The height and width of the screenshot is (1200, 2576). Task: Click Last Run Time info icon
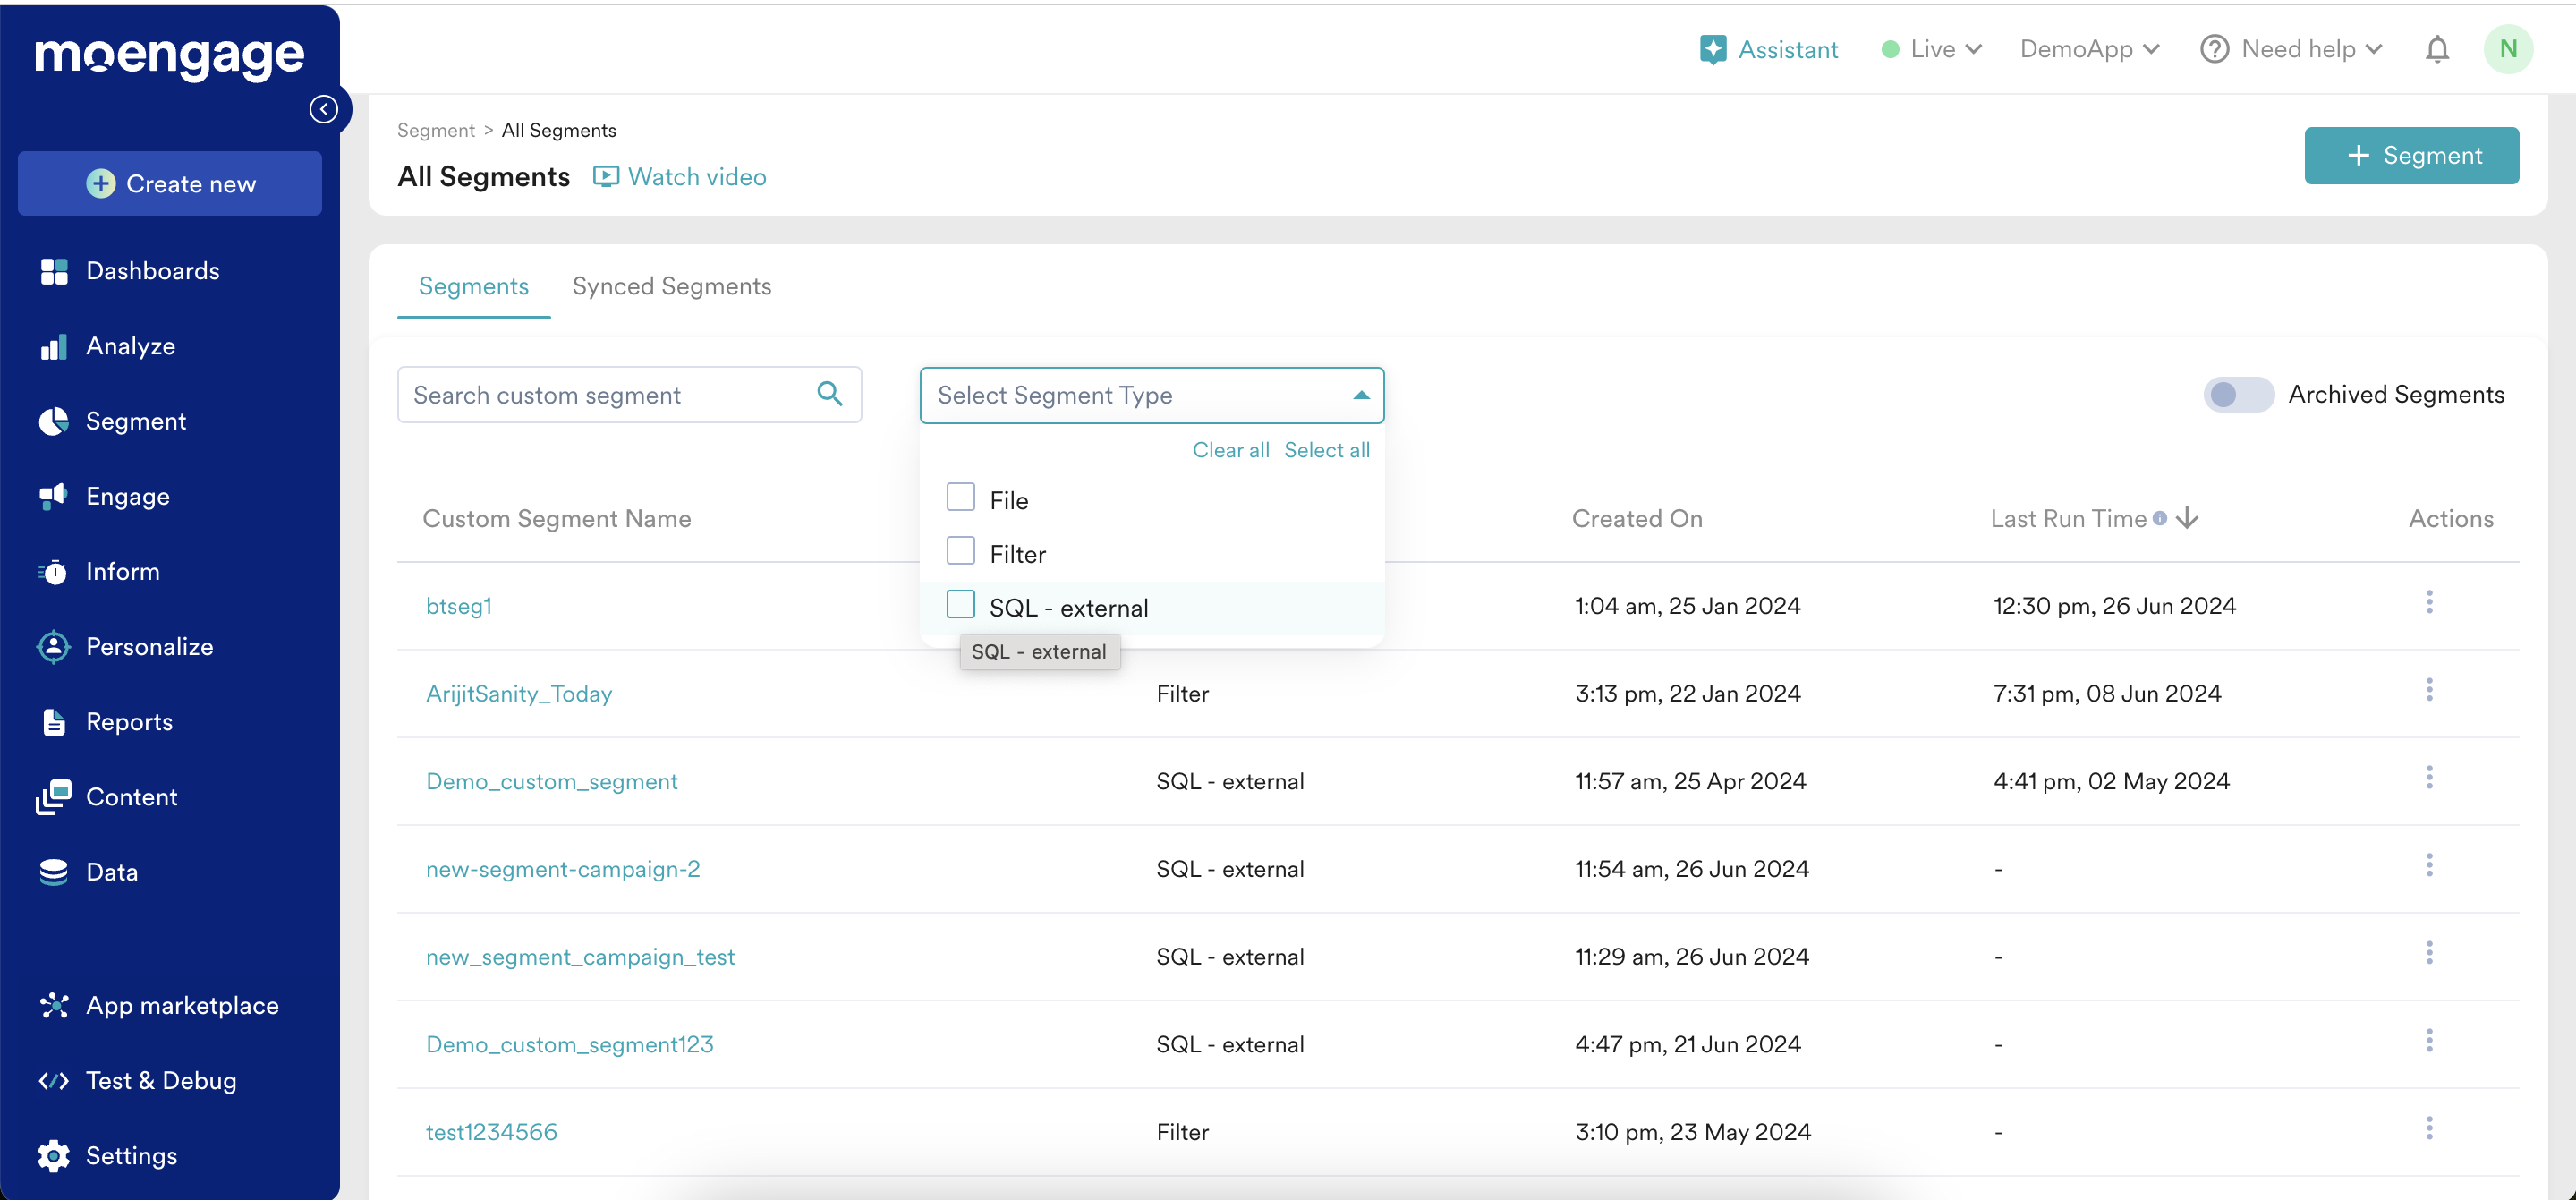click(x=2160, y=518)
